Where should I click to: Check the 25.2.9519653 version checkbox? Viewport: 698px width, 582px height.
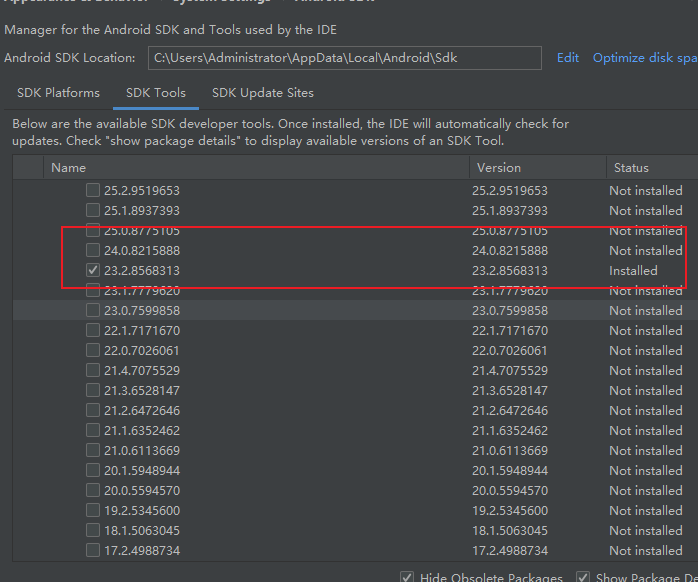coord(93,190)
